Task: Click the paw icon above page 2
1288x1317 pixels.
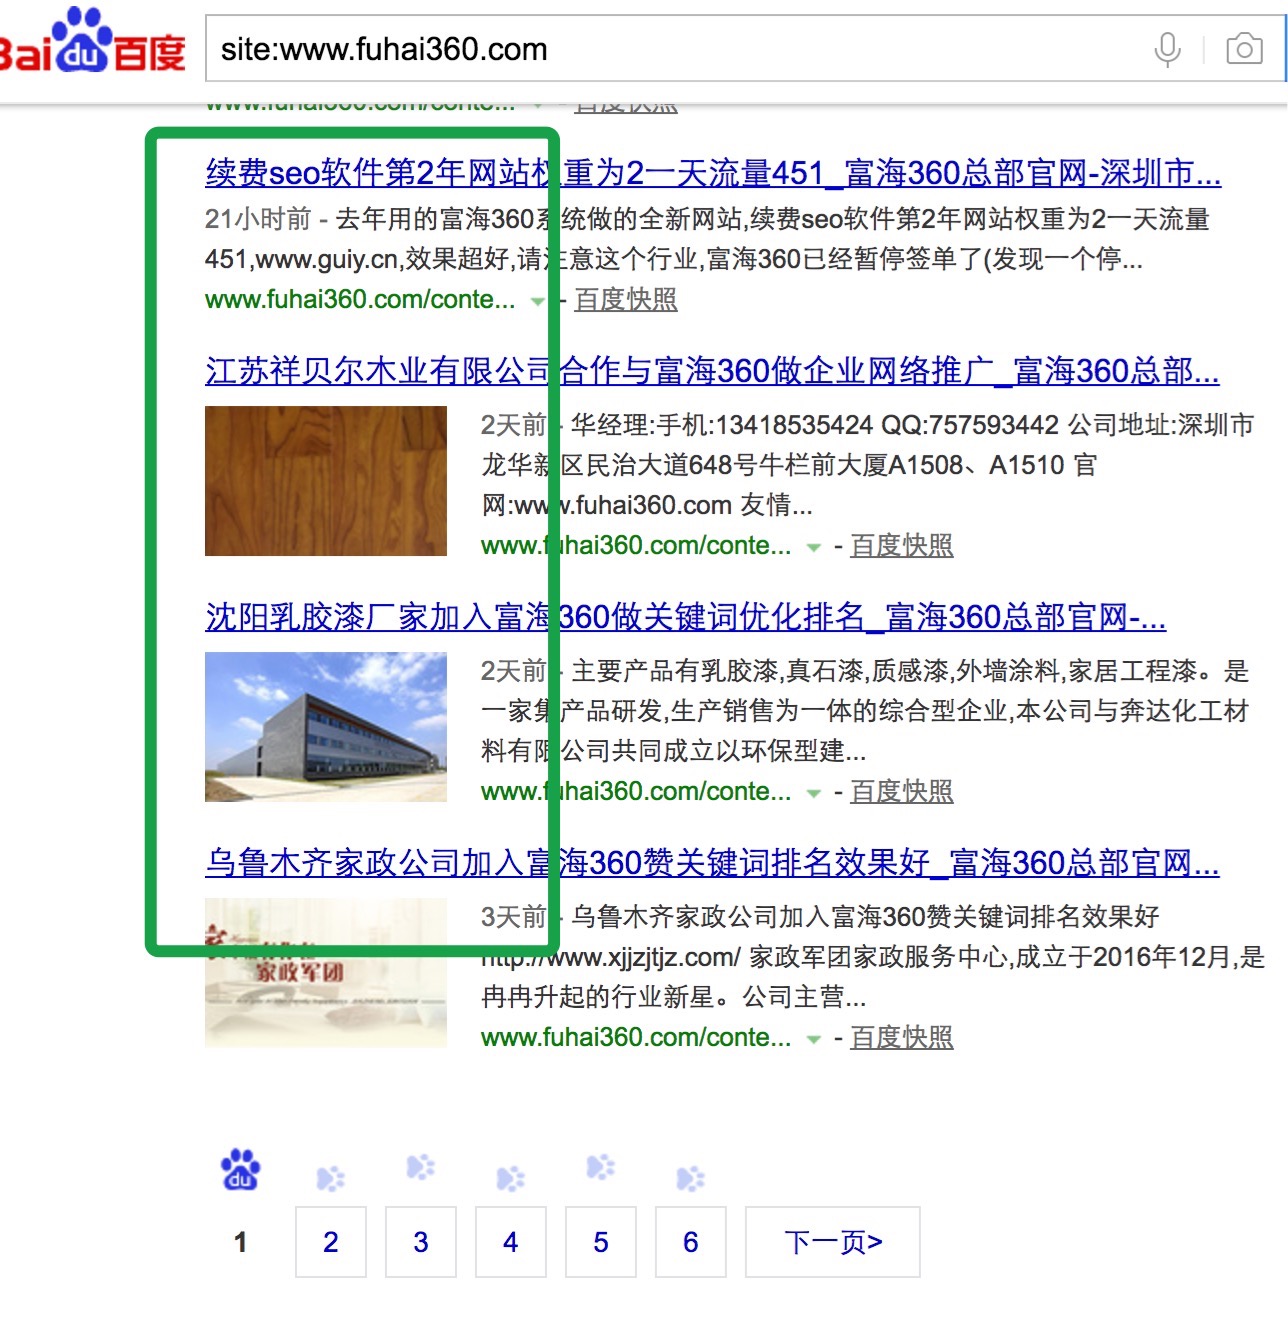Action: [330, 1179]
